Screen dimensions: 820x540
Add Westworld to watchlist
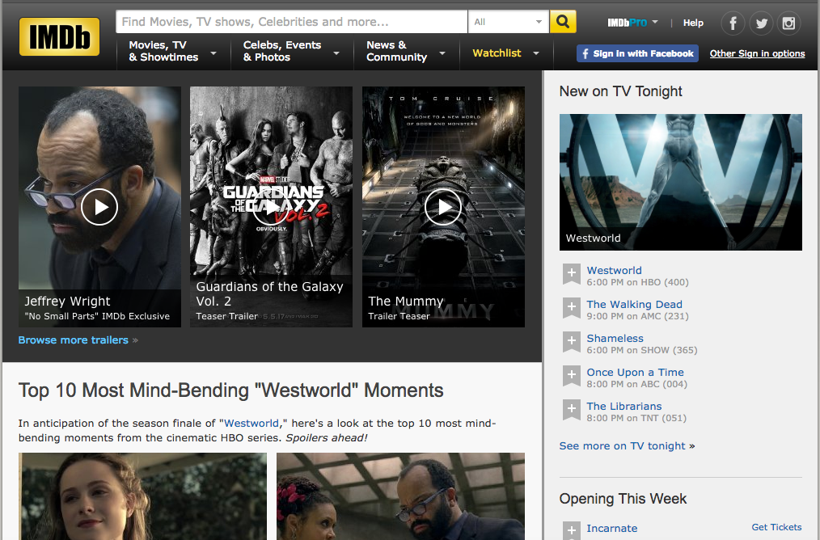572,274
